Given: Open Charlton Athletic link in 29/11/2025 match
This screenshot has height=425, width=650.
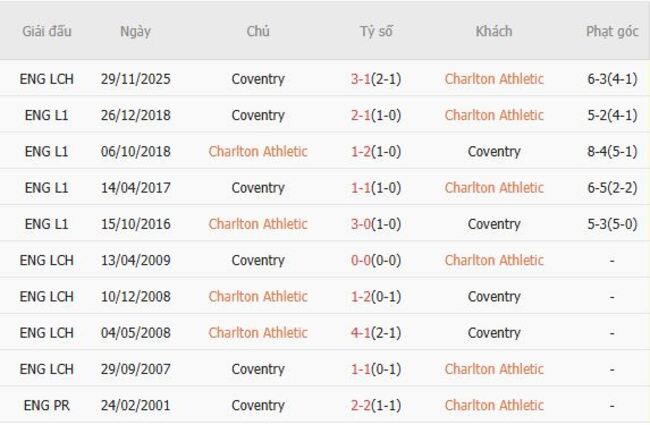Looking at the screenshot, I should click(494, 79).
